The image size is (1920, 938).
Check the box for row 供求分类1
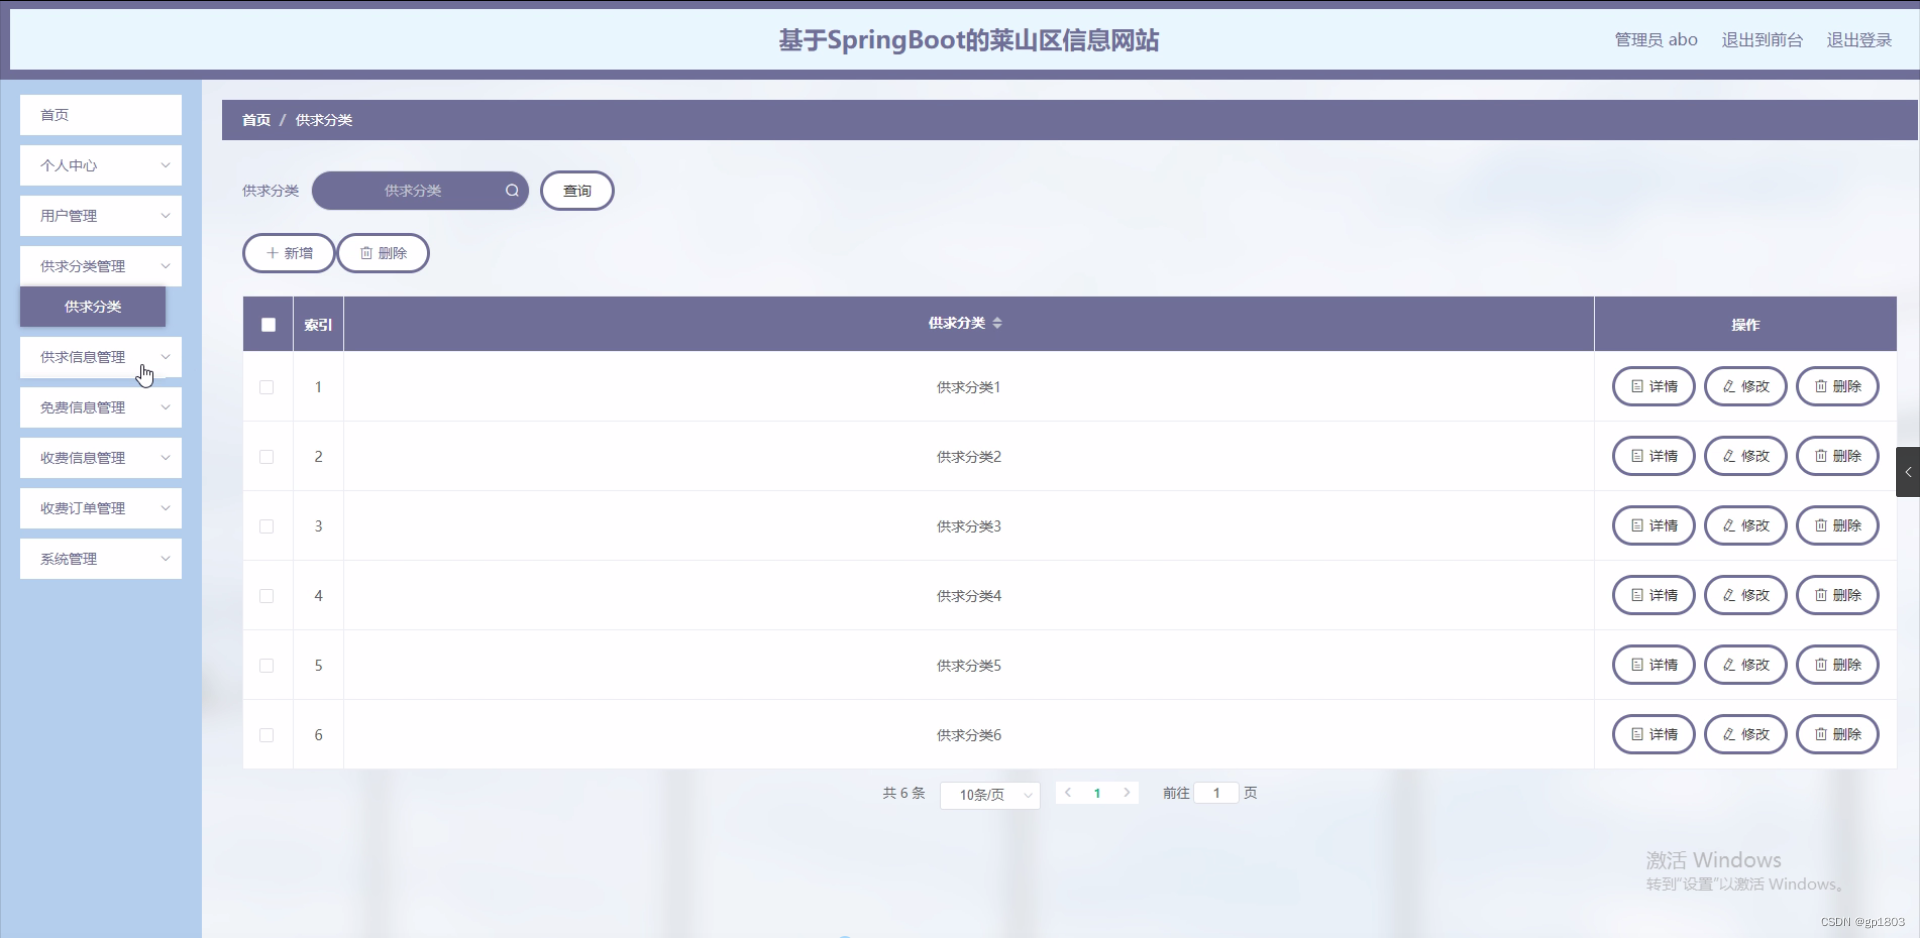267,387
